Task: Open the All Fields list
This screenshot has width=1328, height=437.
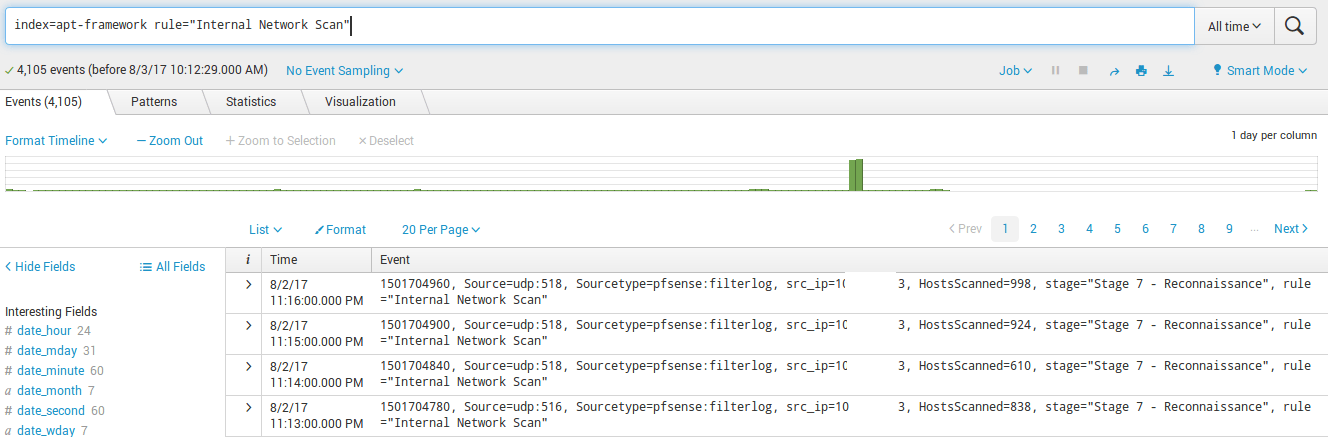Action: tap(172, 267)
